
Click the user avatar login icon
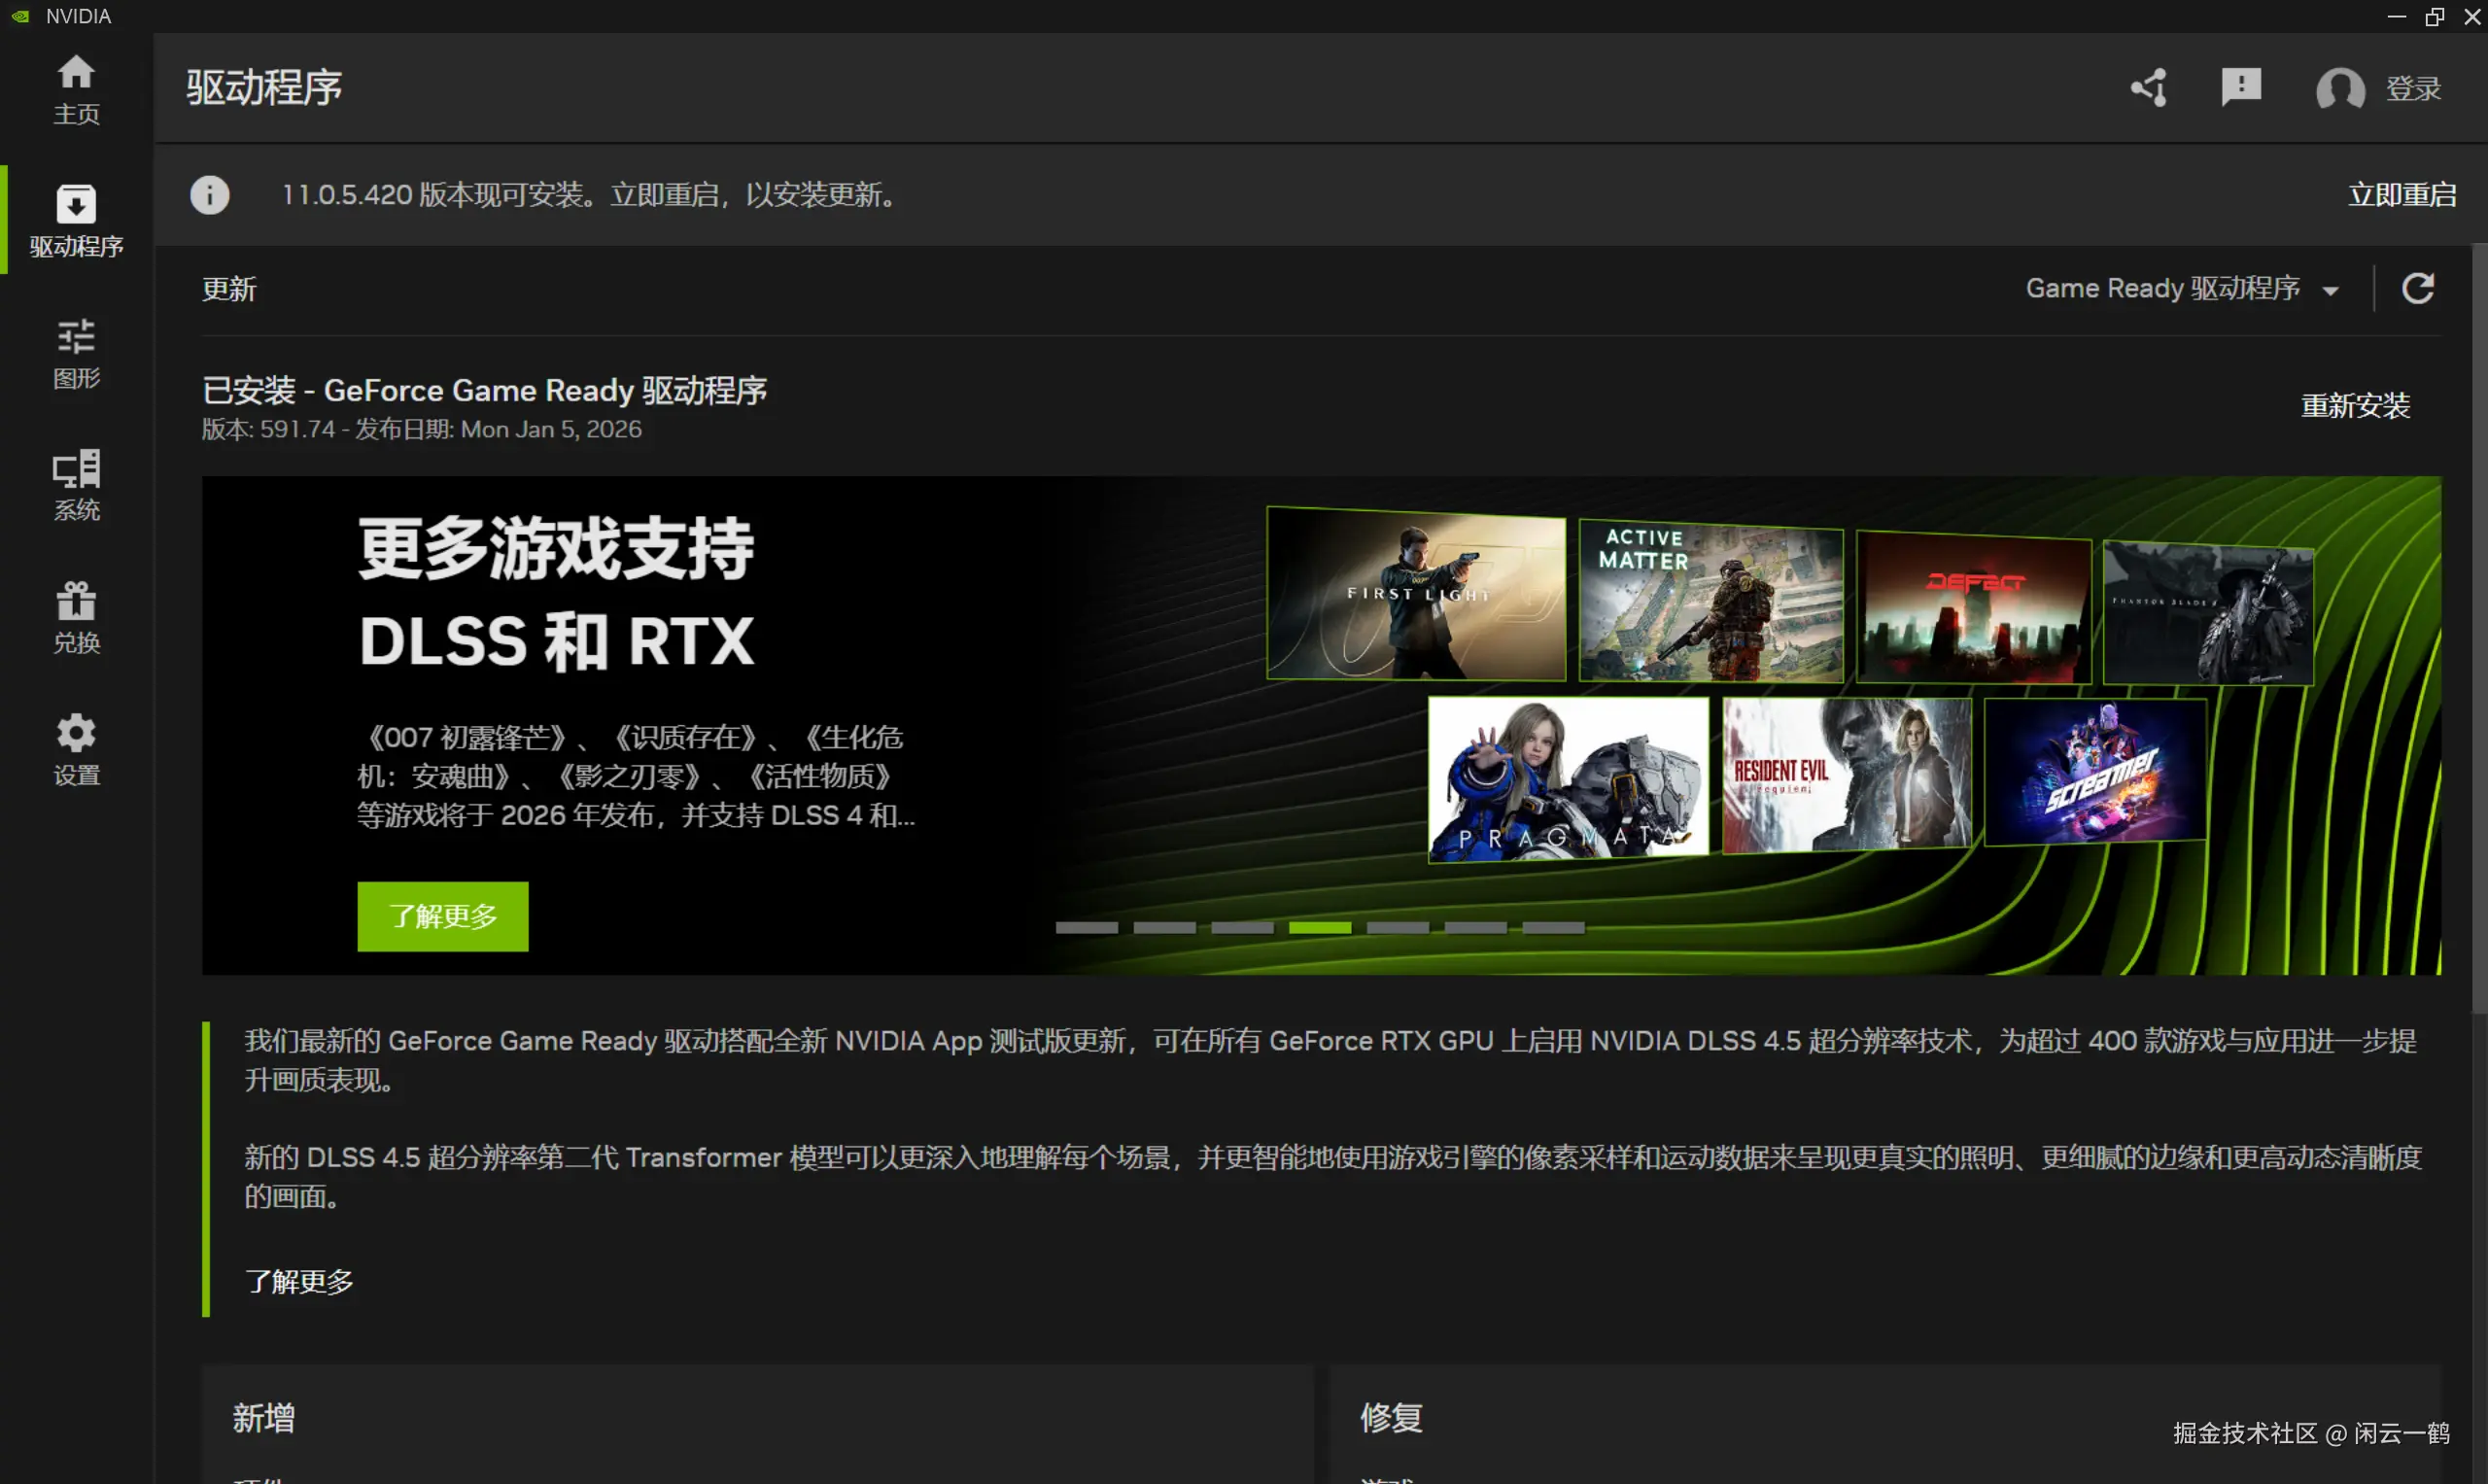[2340, 89]
